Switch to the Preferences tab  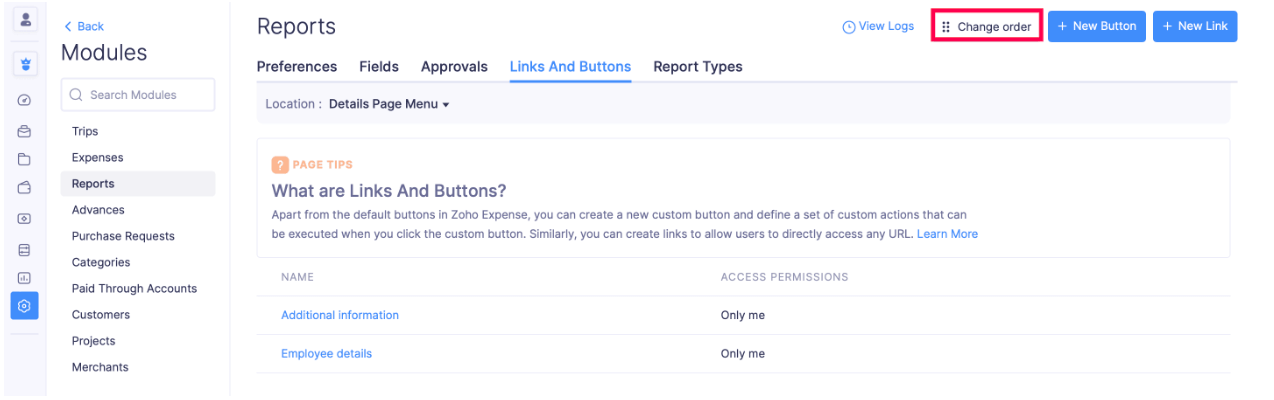coord(297,67)
